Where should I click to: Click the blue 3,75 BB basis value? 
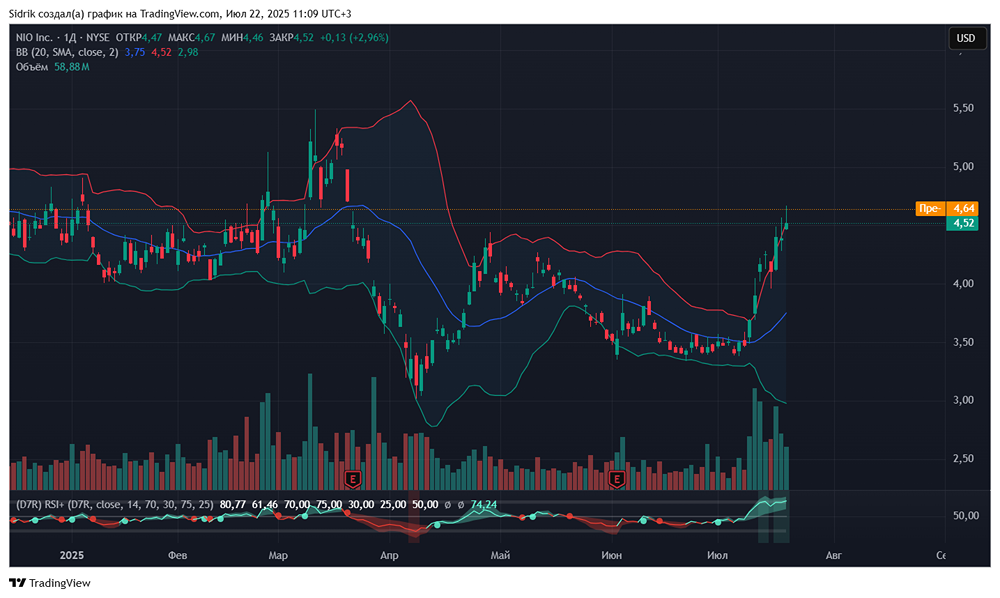click(x=135, y=52)
